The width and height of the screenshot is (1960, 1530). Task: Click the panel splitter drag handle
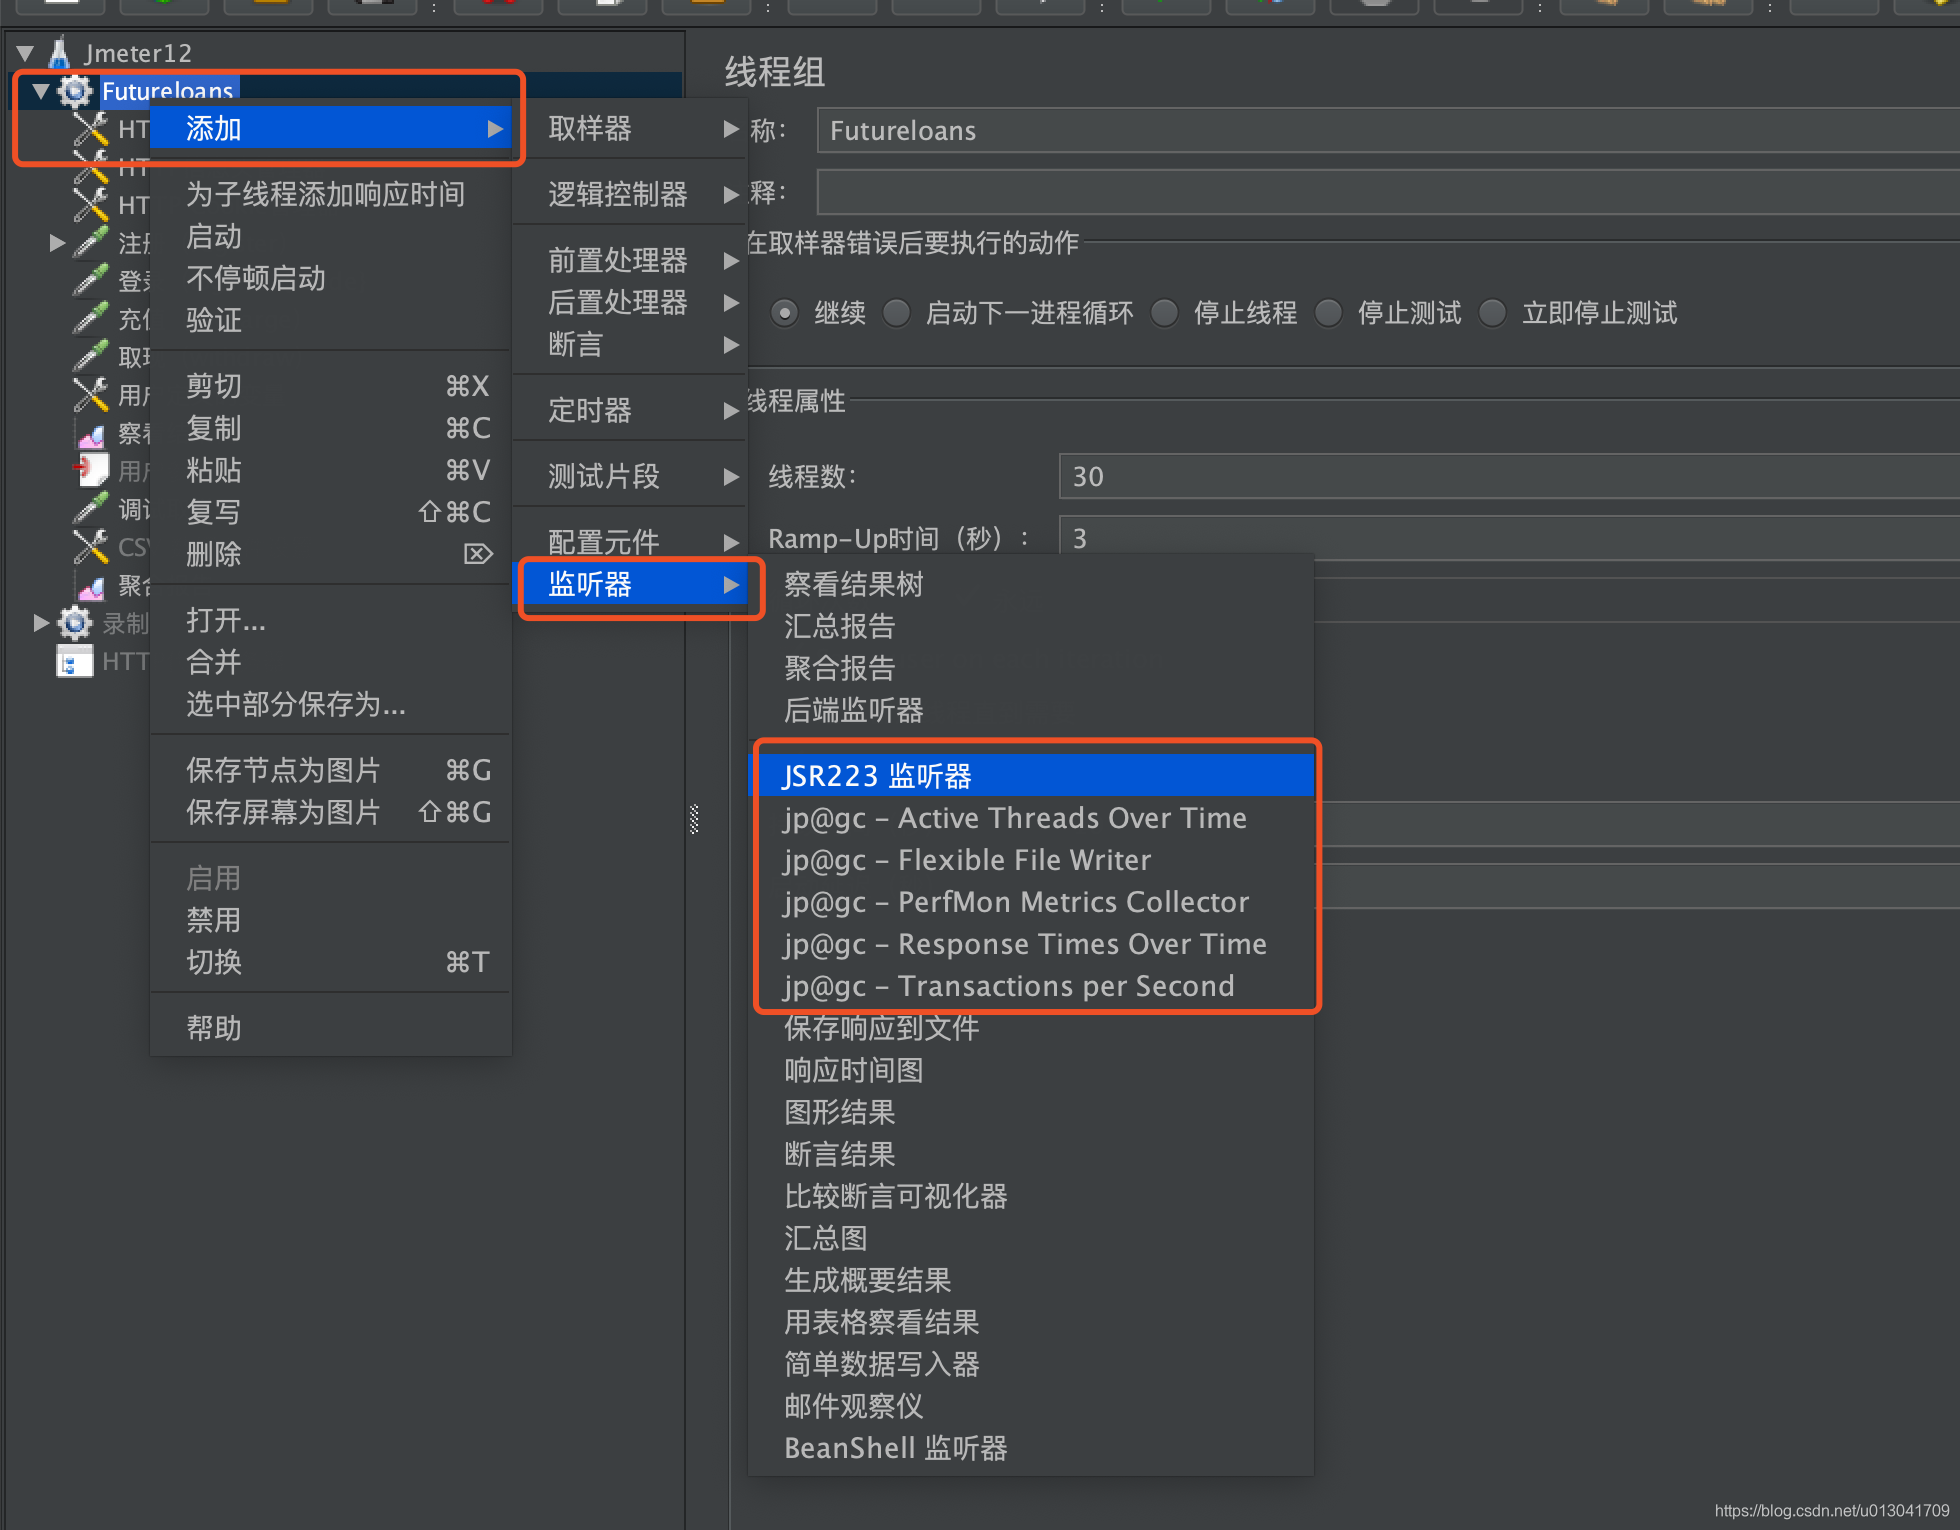(x=694, y=819)
